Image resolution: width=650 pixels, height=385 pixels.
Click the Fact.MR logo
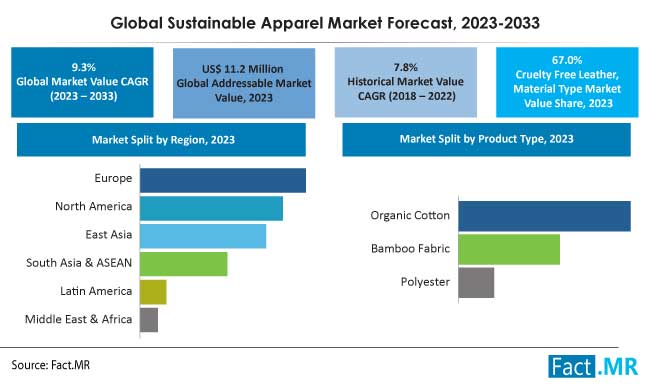[593, 366]
